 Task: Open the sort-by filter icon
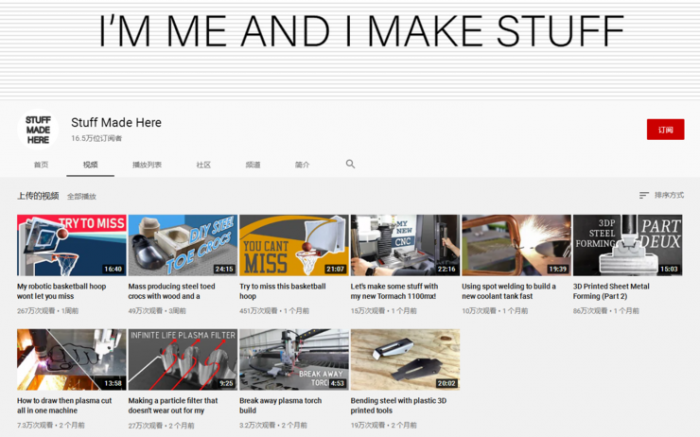pos(644,195)
